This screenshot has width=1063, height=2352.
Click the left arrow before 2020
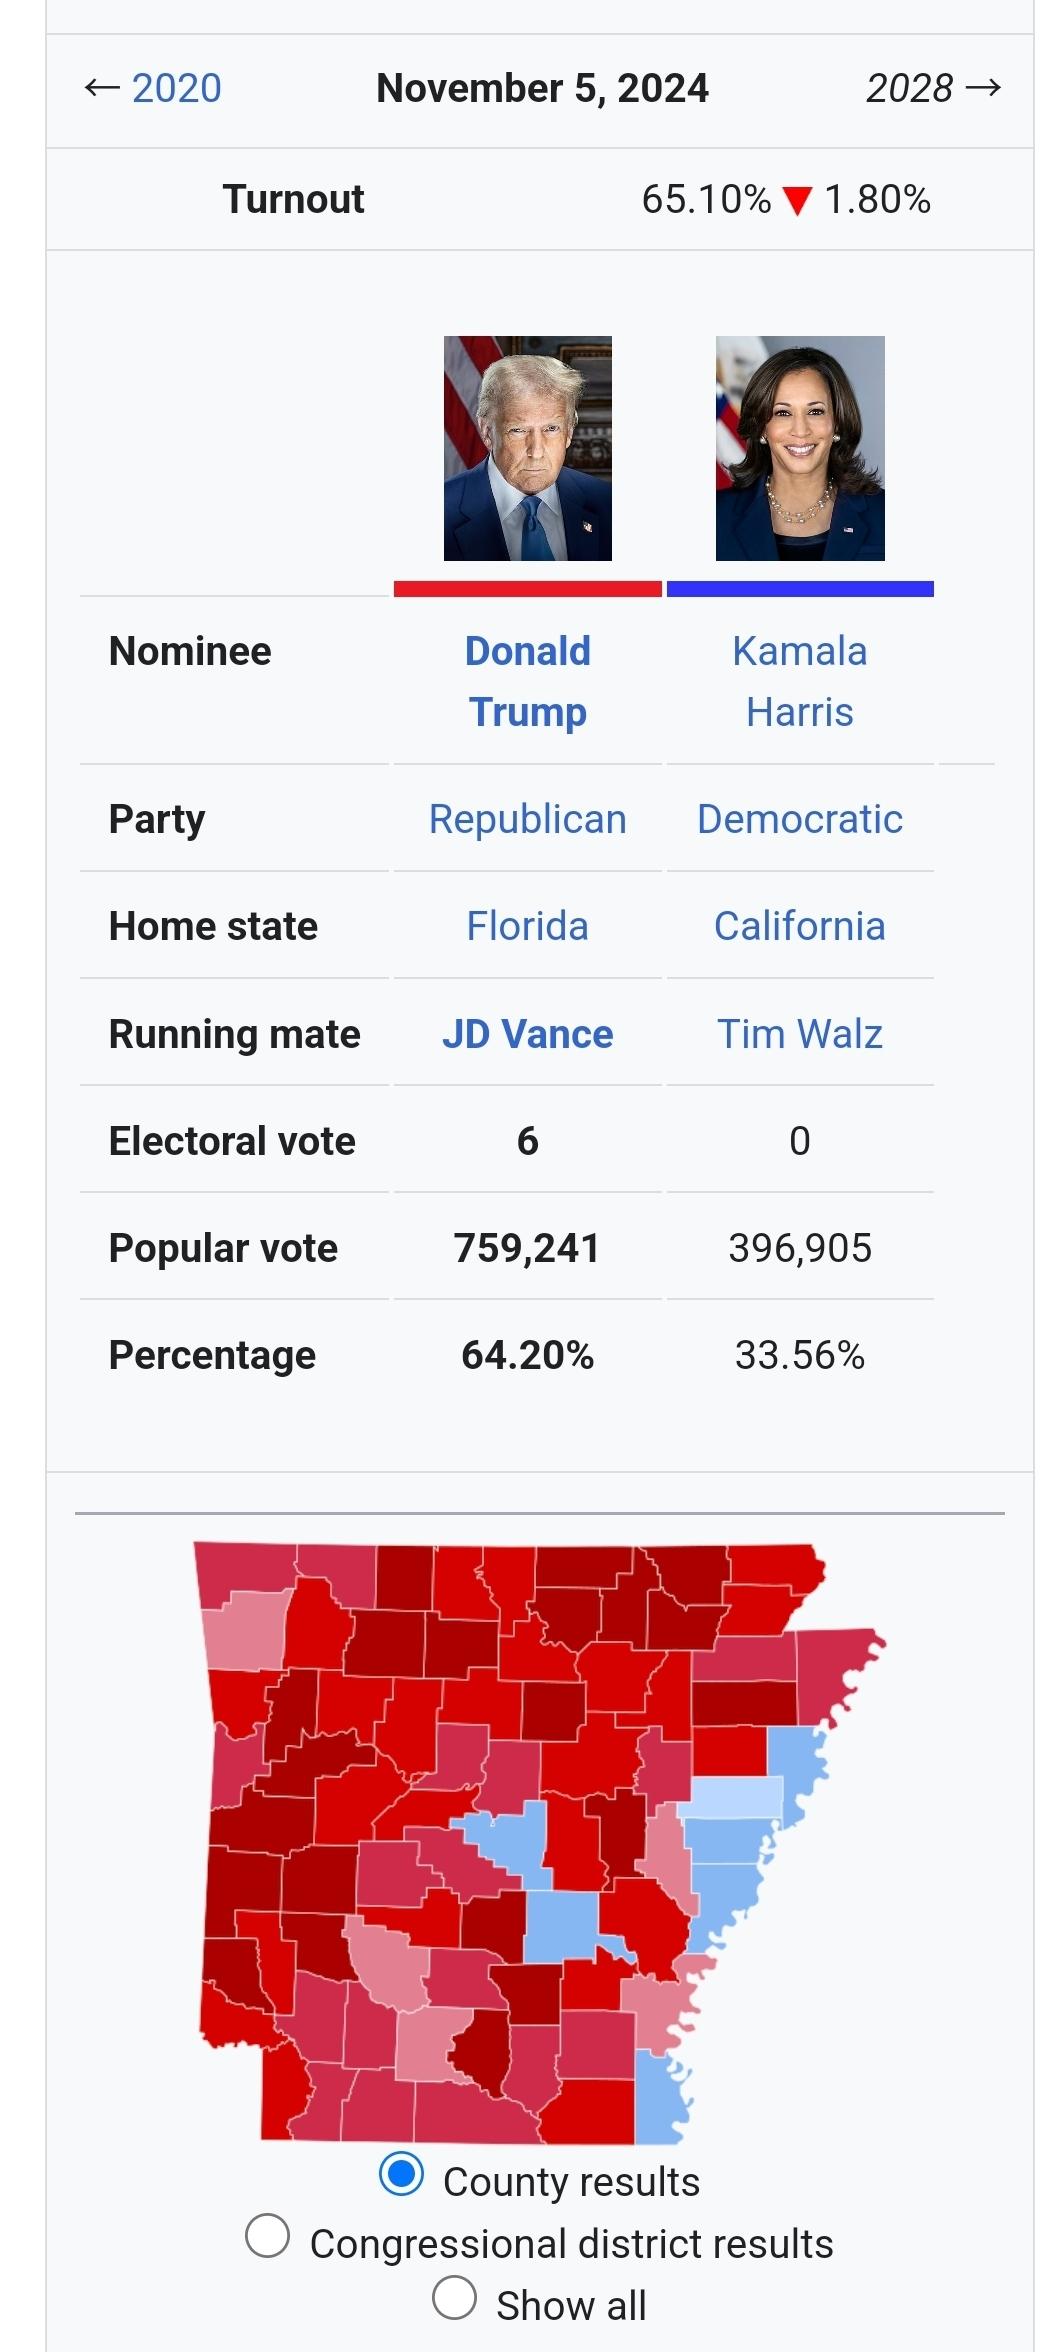(x=102, y=88)
